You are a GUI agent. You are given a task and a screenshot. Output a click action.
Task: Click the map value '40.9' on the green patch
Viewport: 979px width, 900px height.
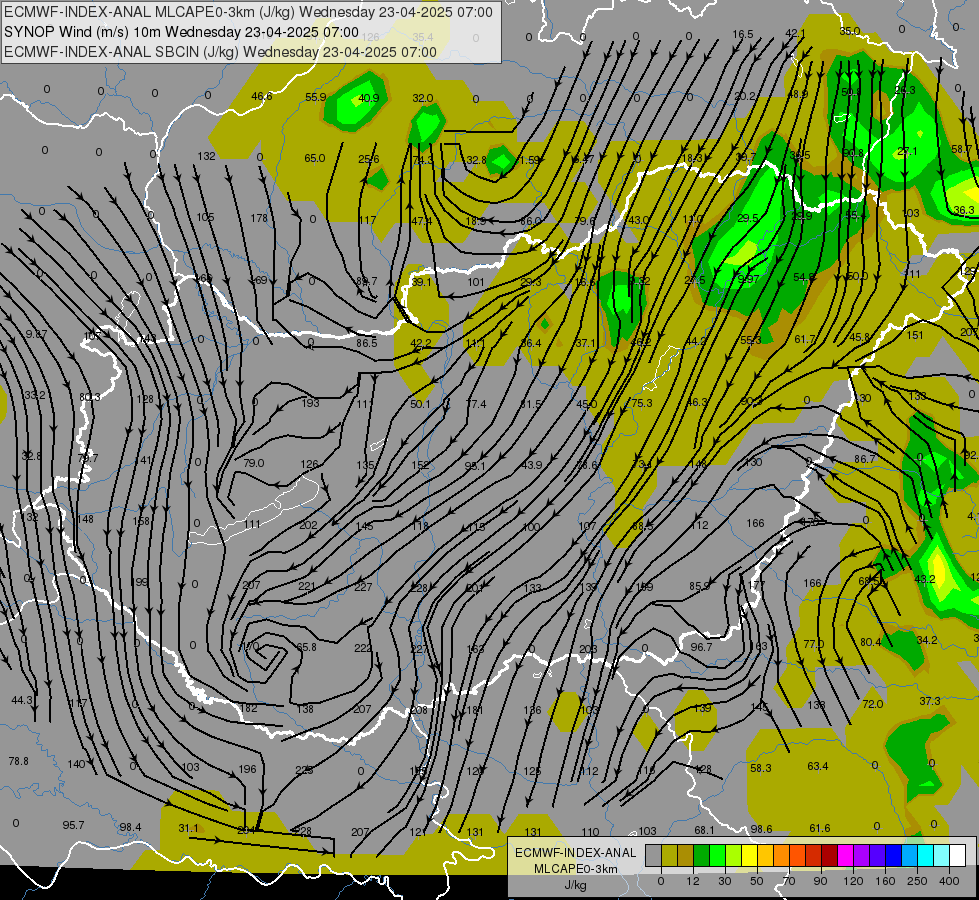[368, 98]
